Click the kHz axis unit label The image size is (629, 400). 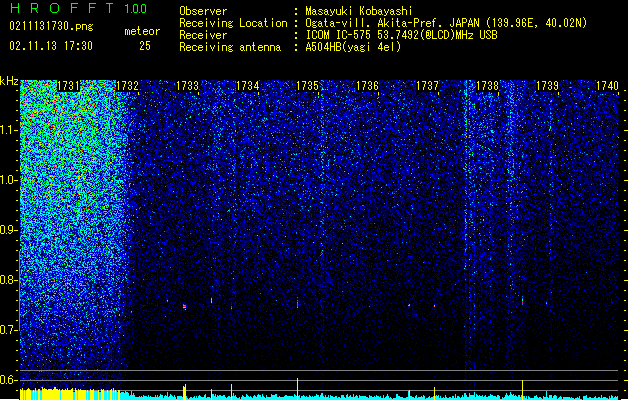click(9, 81)
